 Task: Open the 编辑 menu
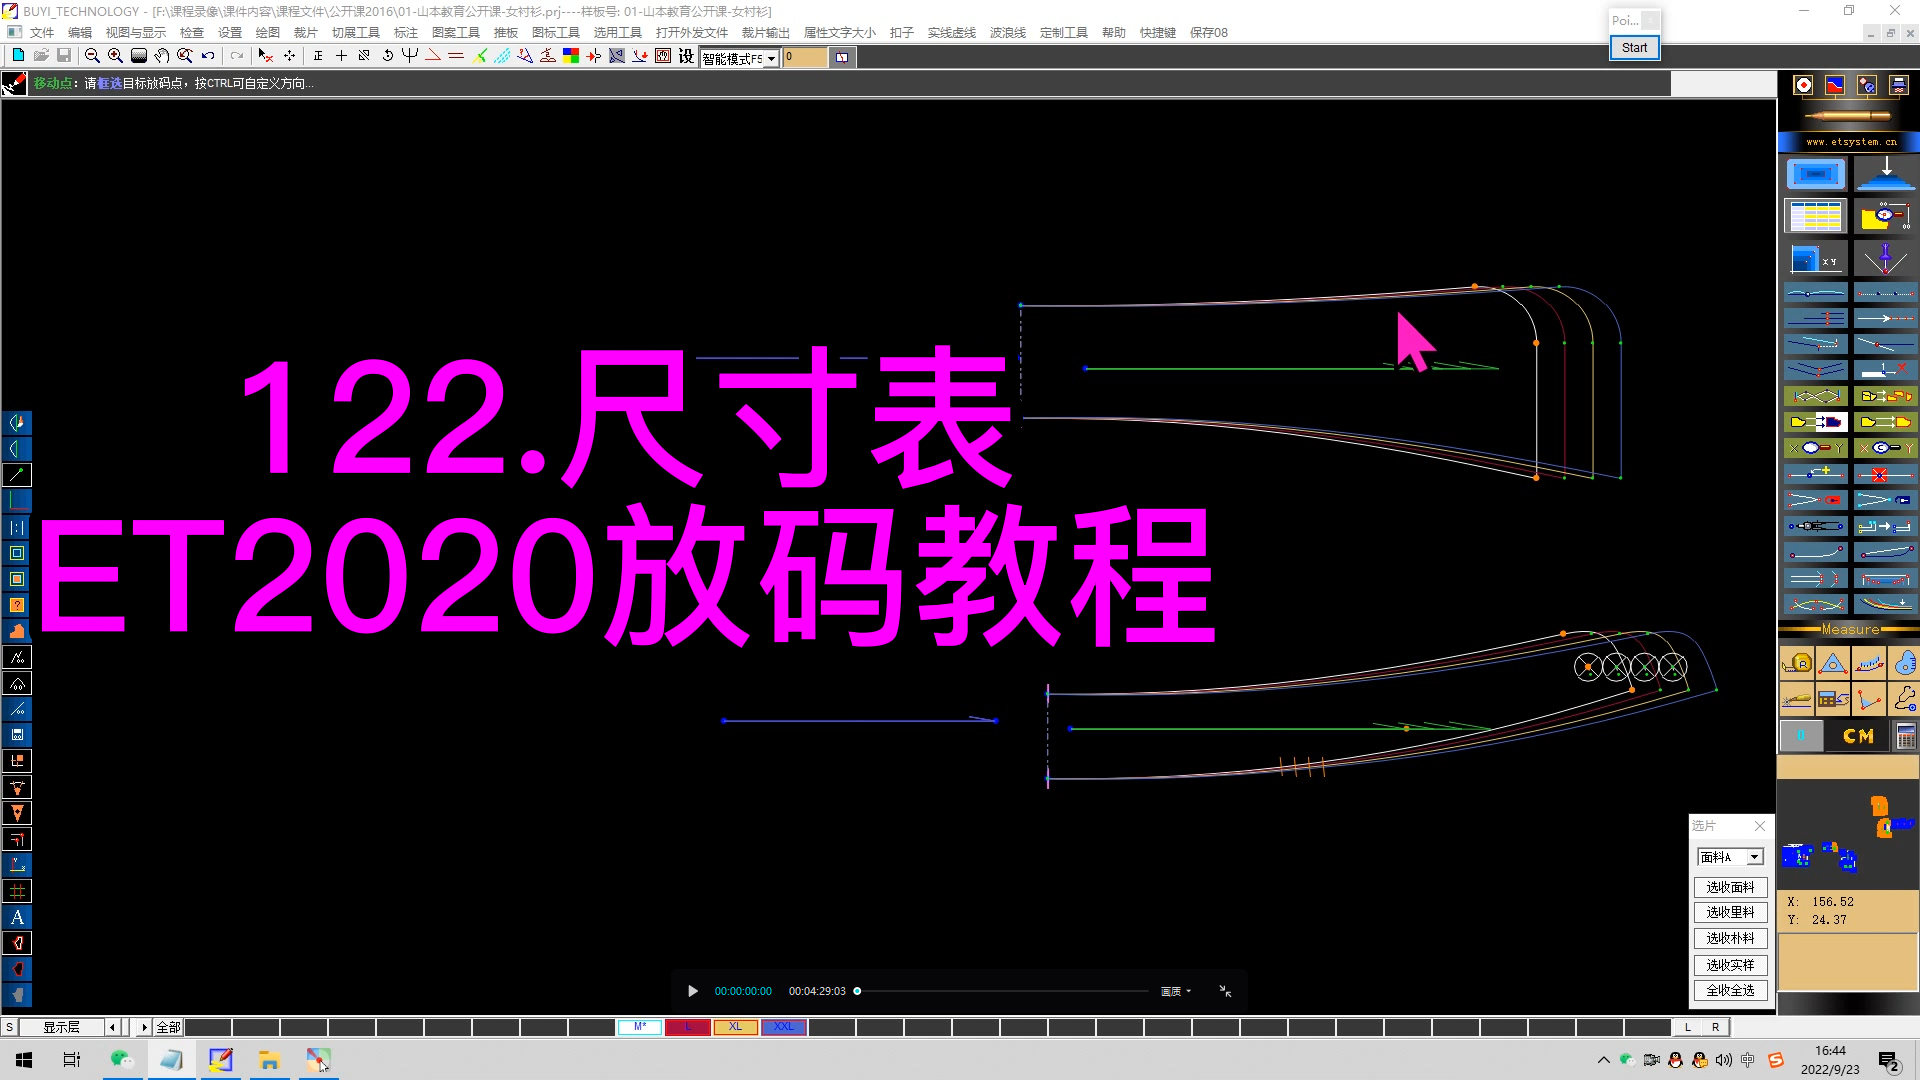click(80, 32)
